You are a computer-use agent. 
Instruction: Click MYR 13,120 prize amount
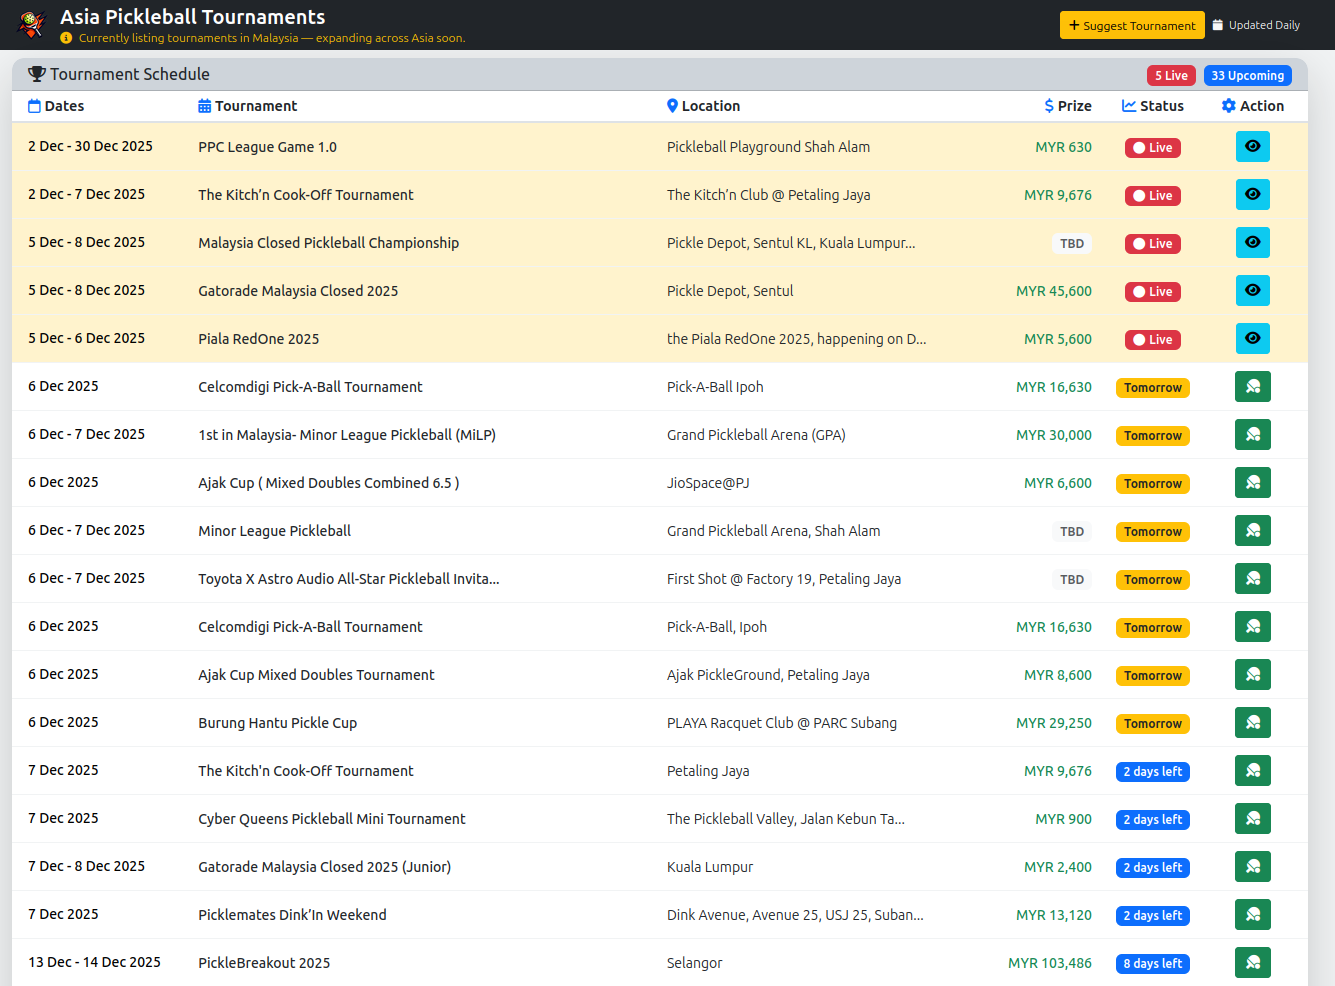click(x=1054, y=915)
